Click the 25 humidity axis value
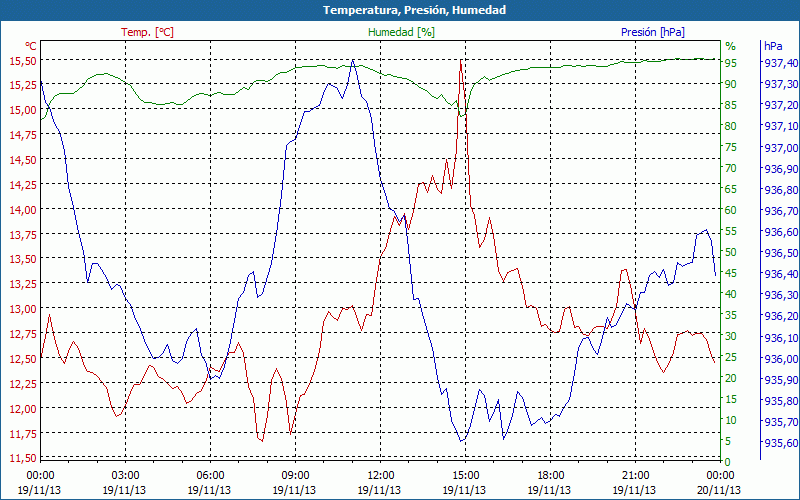 [x=731, y=357]
